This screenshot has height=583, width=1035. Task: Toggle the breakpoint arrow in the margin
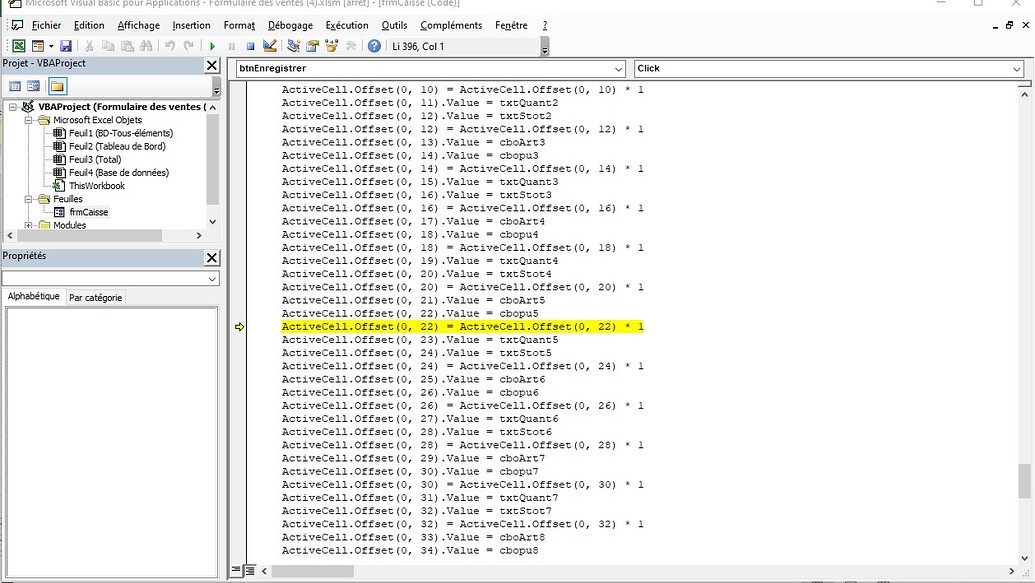point(240,326)
